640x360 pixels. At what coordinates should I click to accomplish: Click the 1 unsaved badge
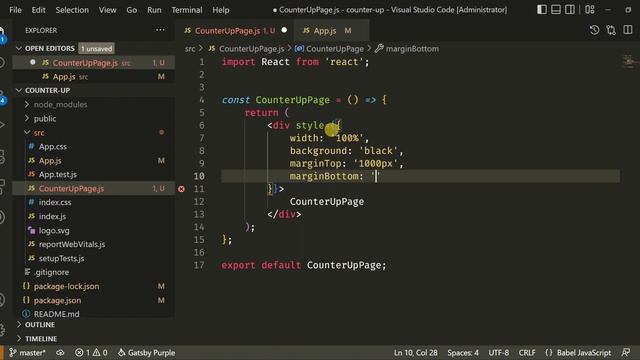pyautogui.click(x=96, y=49)
